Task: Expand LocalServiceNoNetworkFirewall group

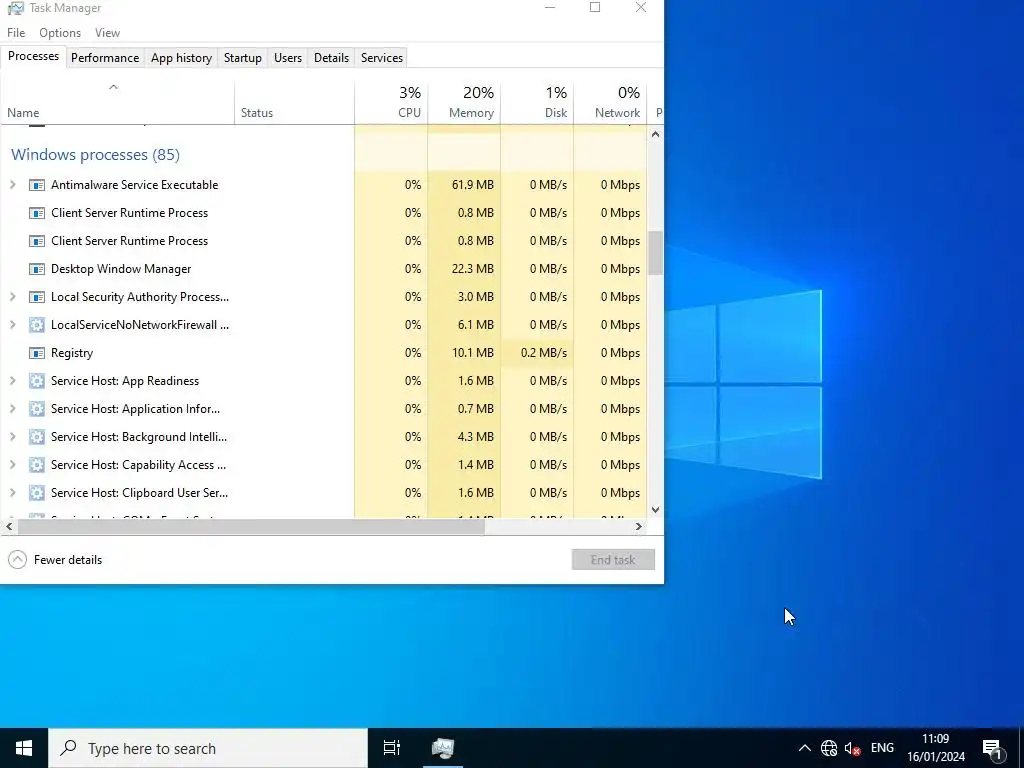Action: pyautogui.click(x=12, y=325)
